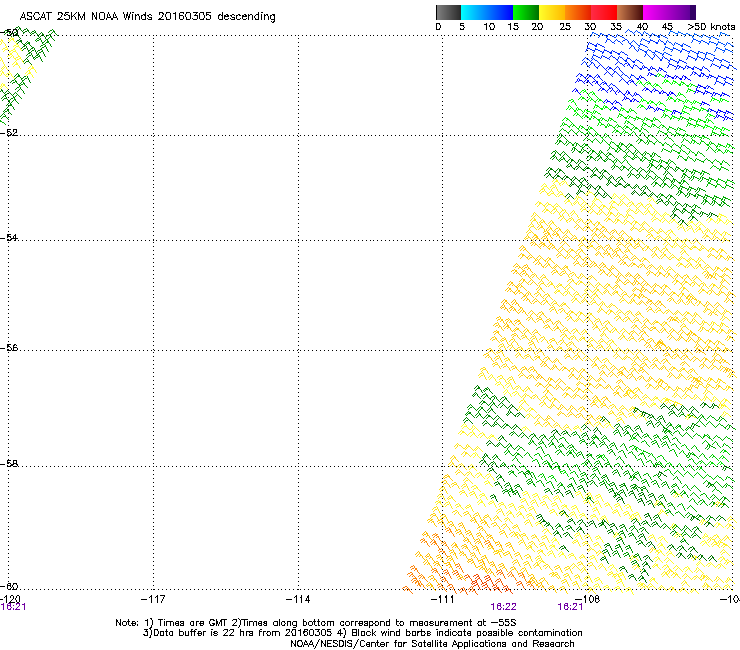Click the '-117' longitude axis label
Screen dimensions: 740x650
(153, 599)
